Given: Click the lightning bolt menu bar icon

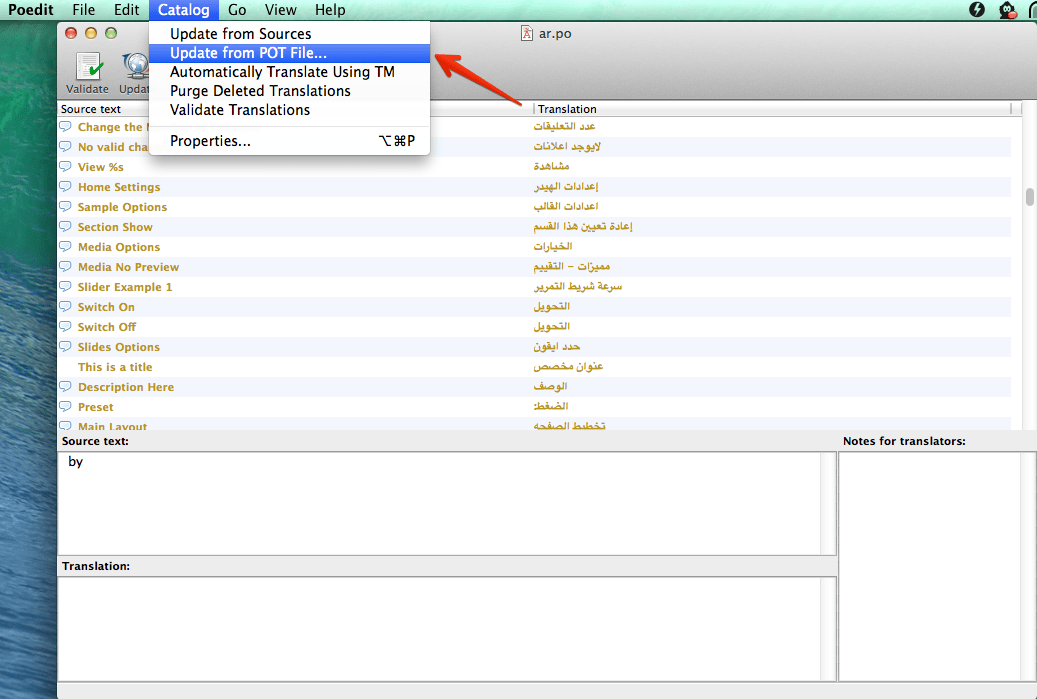Looking at the screenshot, I should coord(978,10).
